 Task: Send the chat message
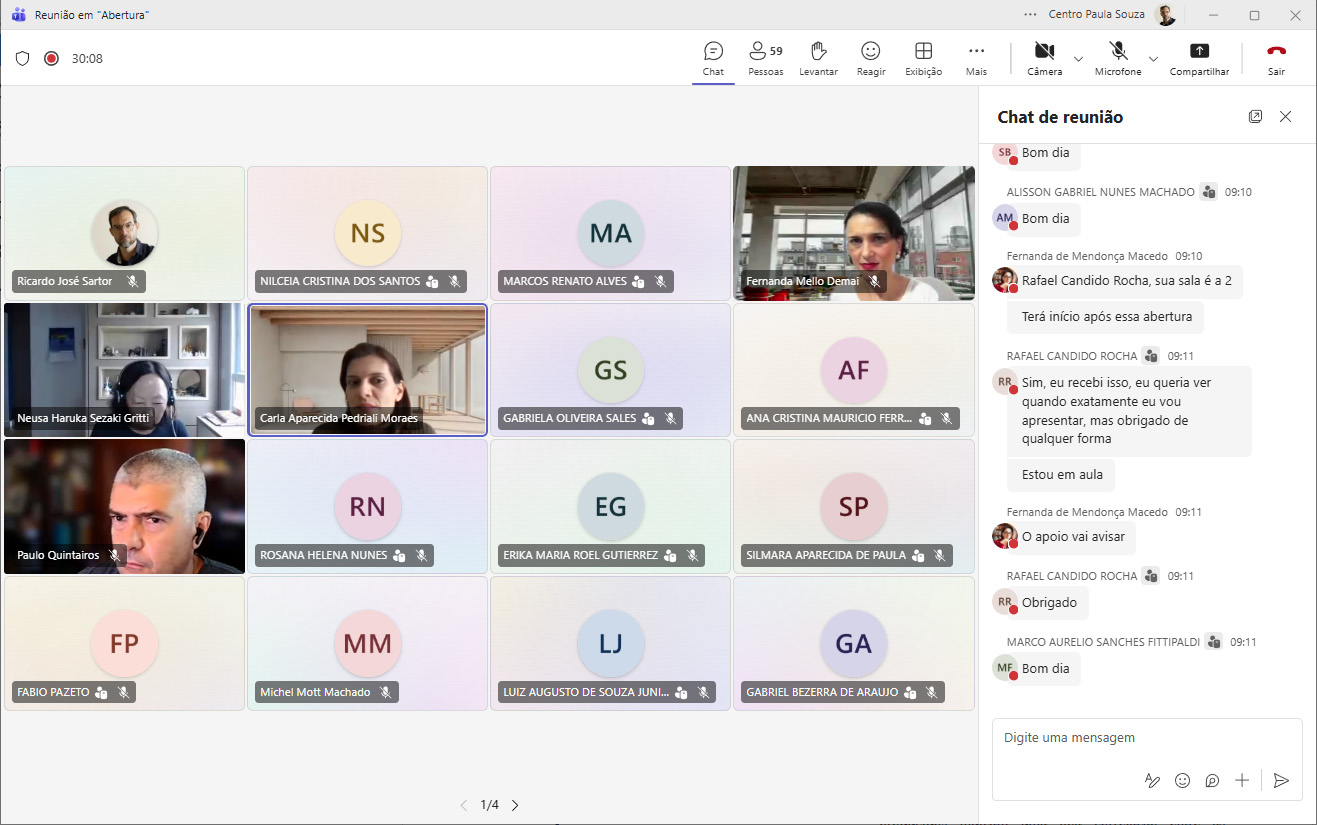[x=1281, y=781]
